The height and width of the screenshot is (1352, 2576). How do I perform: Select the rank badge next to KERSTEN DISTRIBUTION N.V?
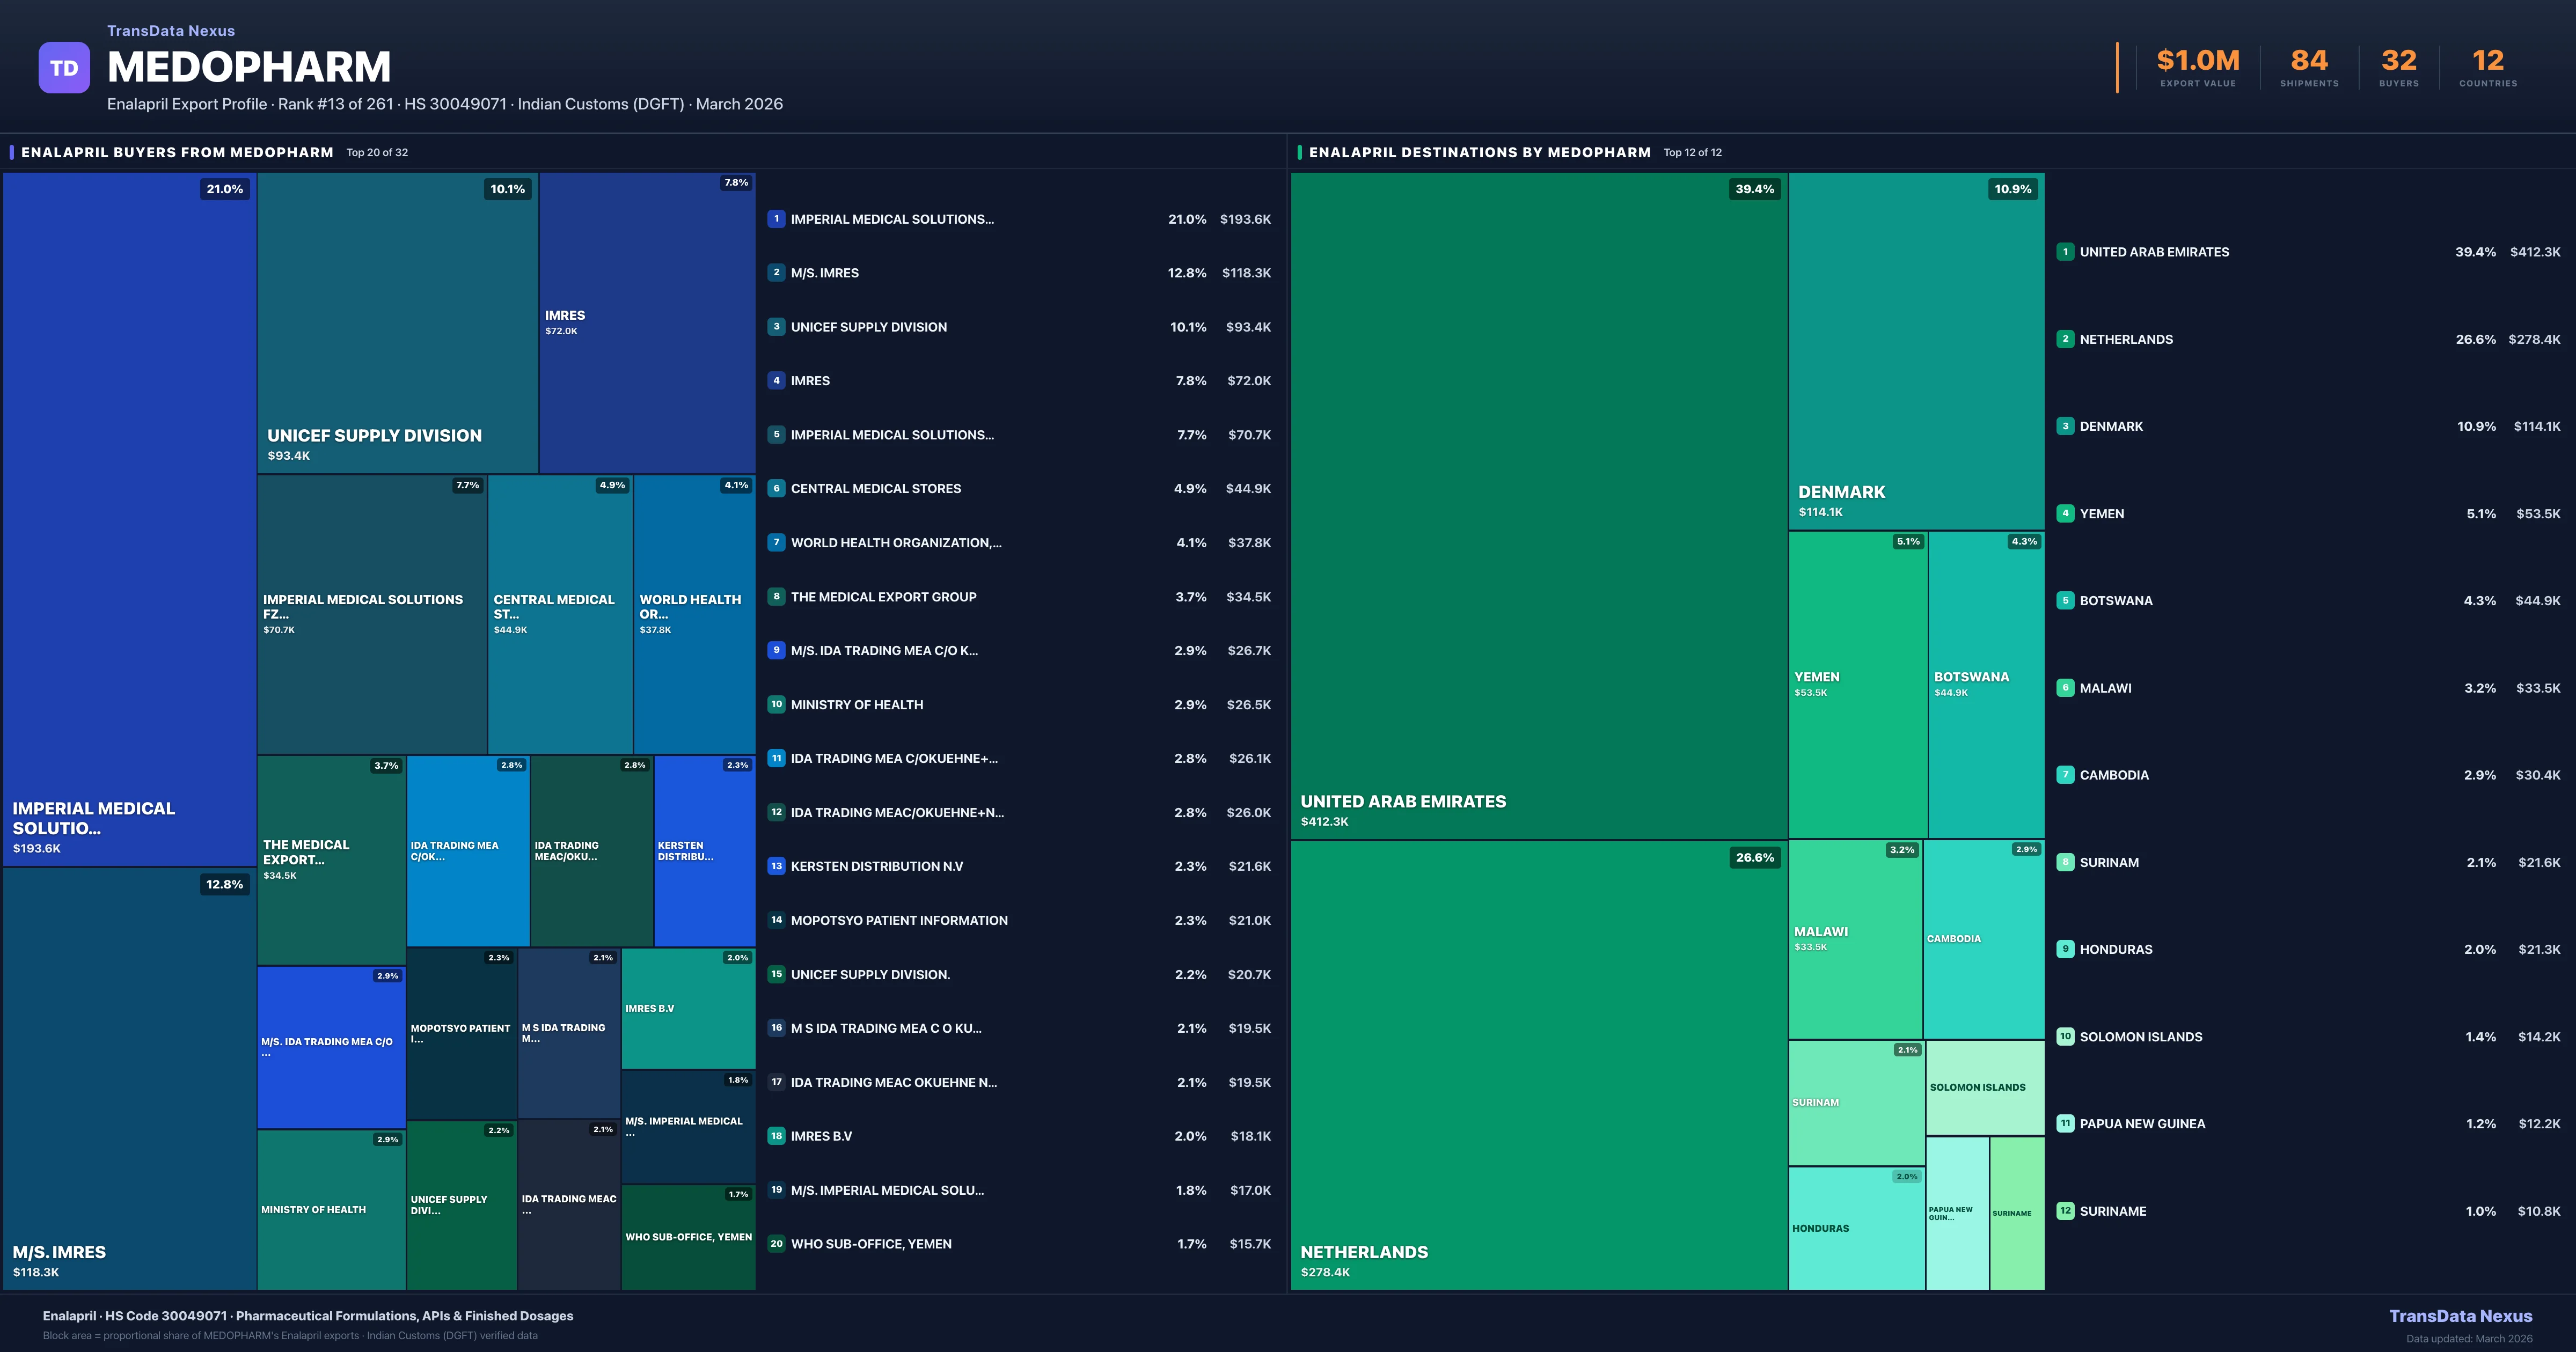[776, 866]
